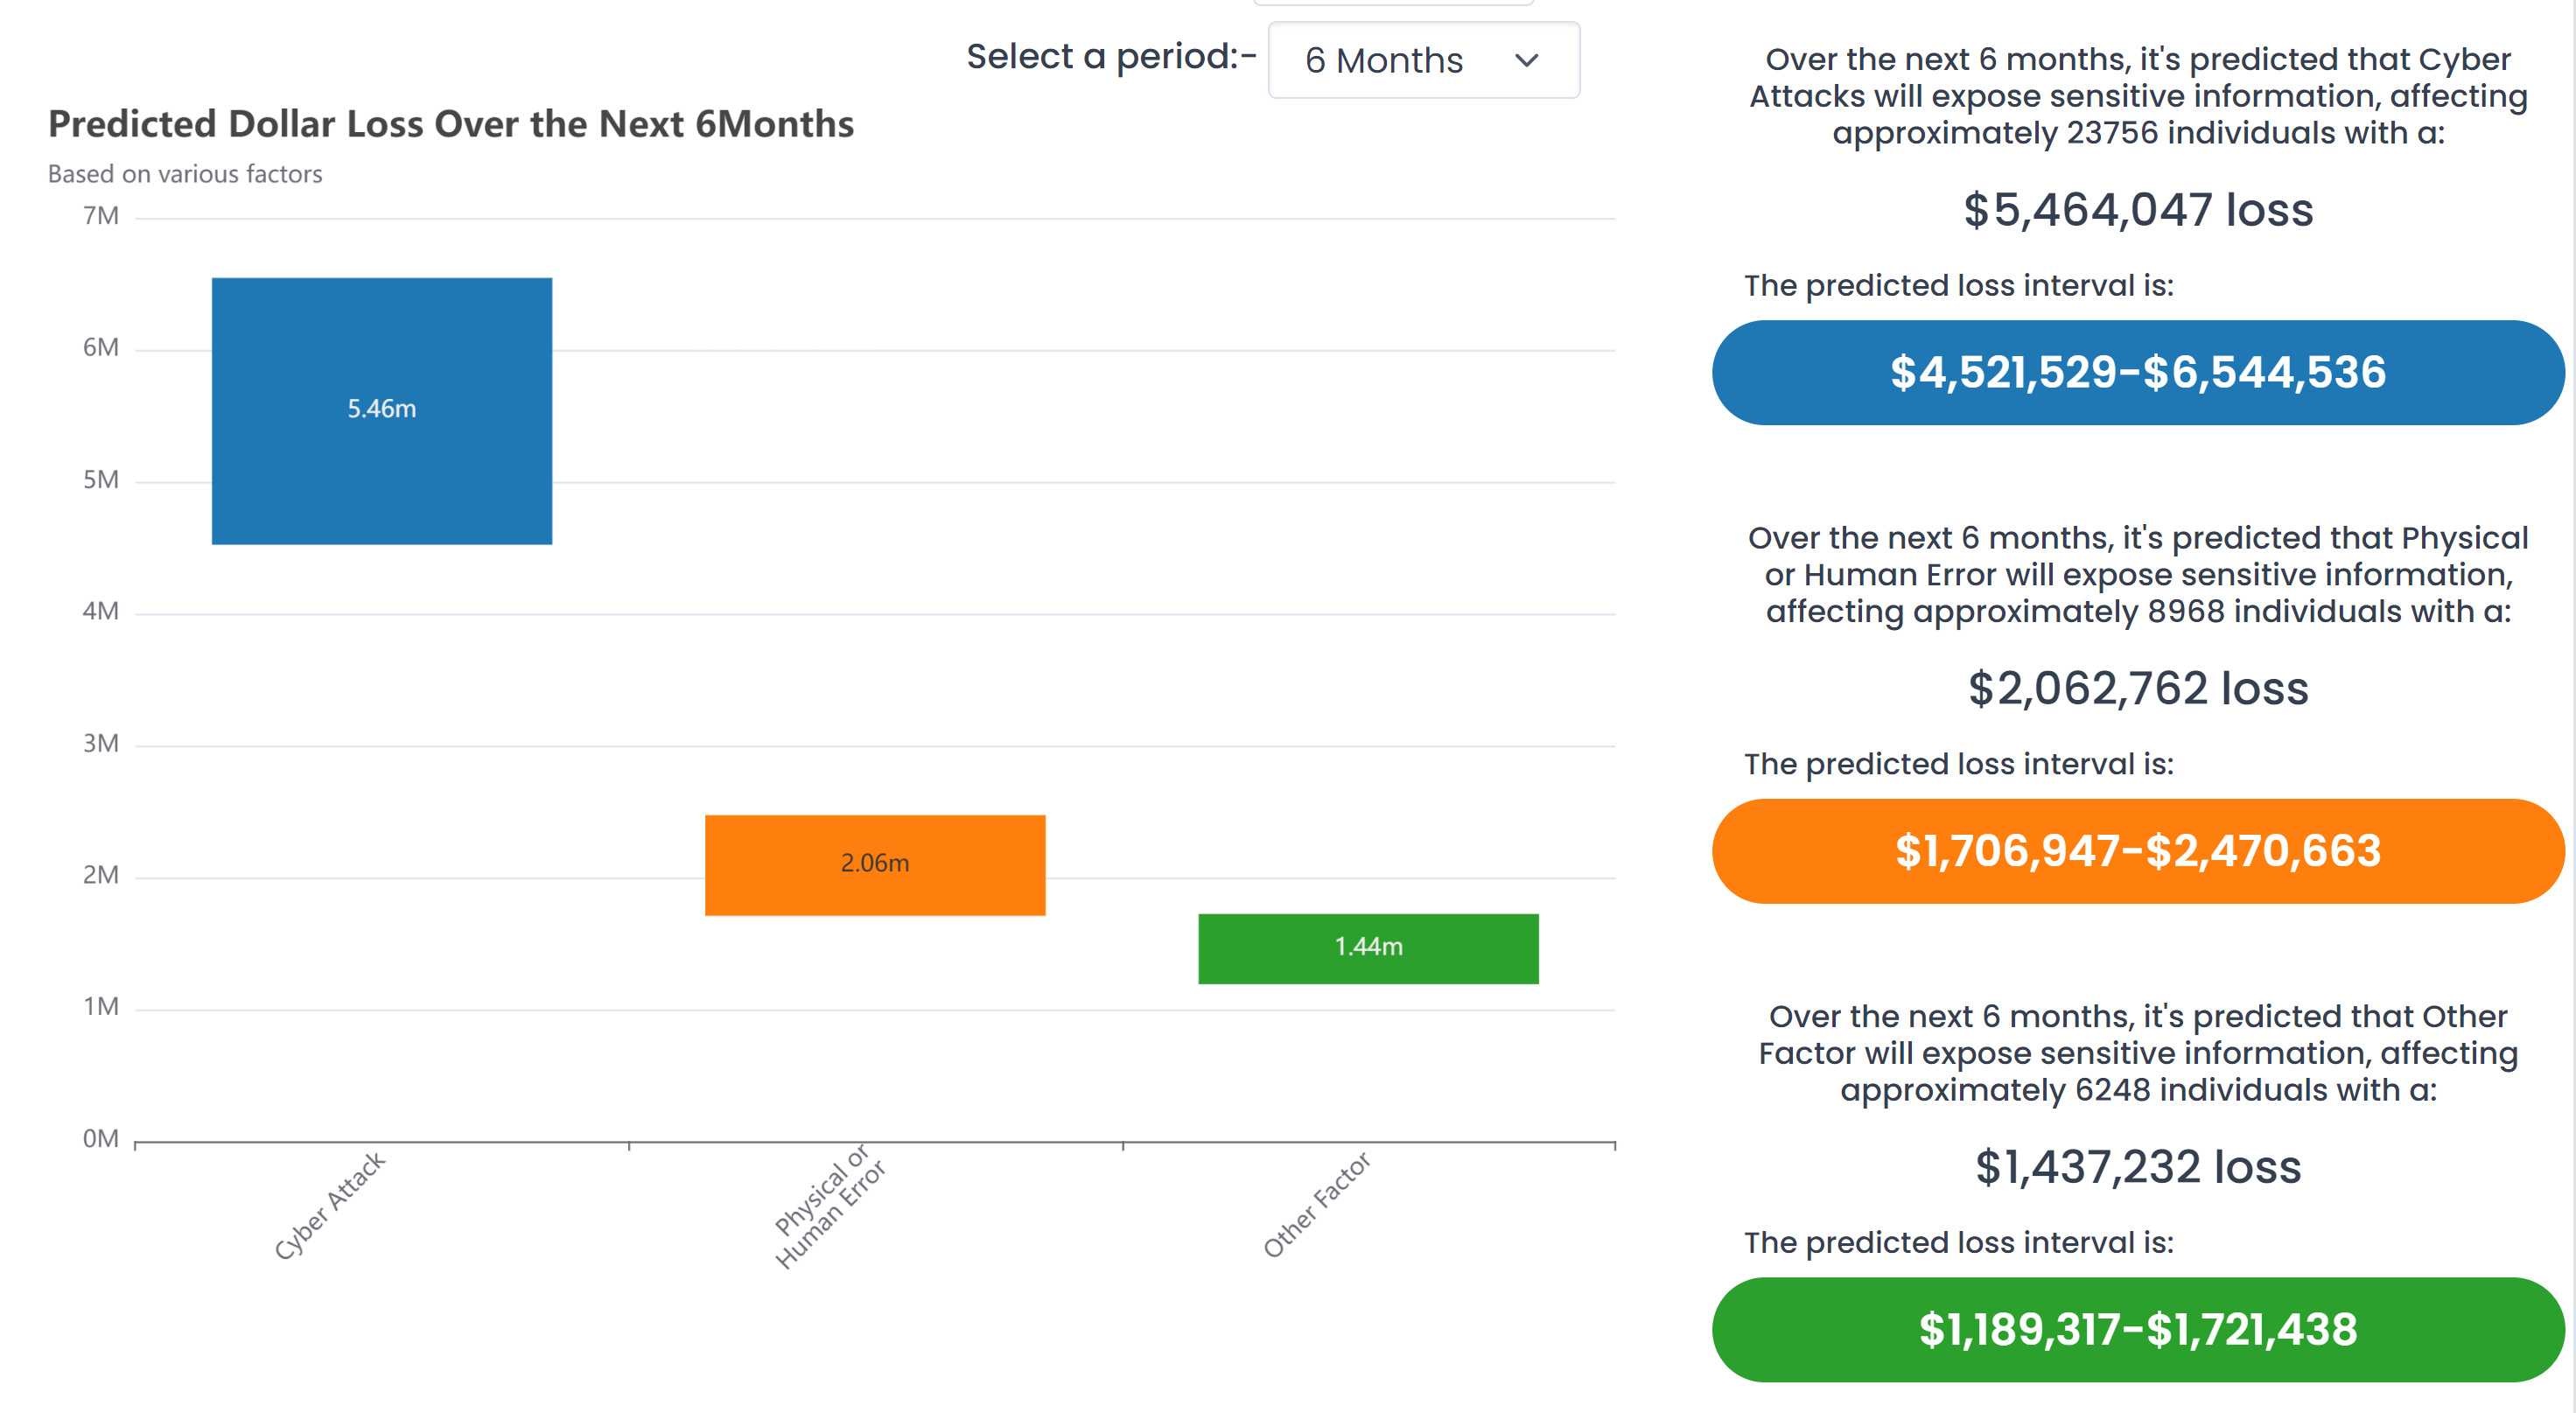The image size is (2576, 1413).
Task: Click the Predicted Dollar Loss chart title
Action: pyautogui.click(x=451, y=124)
